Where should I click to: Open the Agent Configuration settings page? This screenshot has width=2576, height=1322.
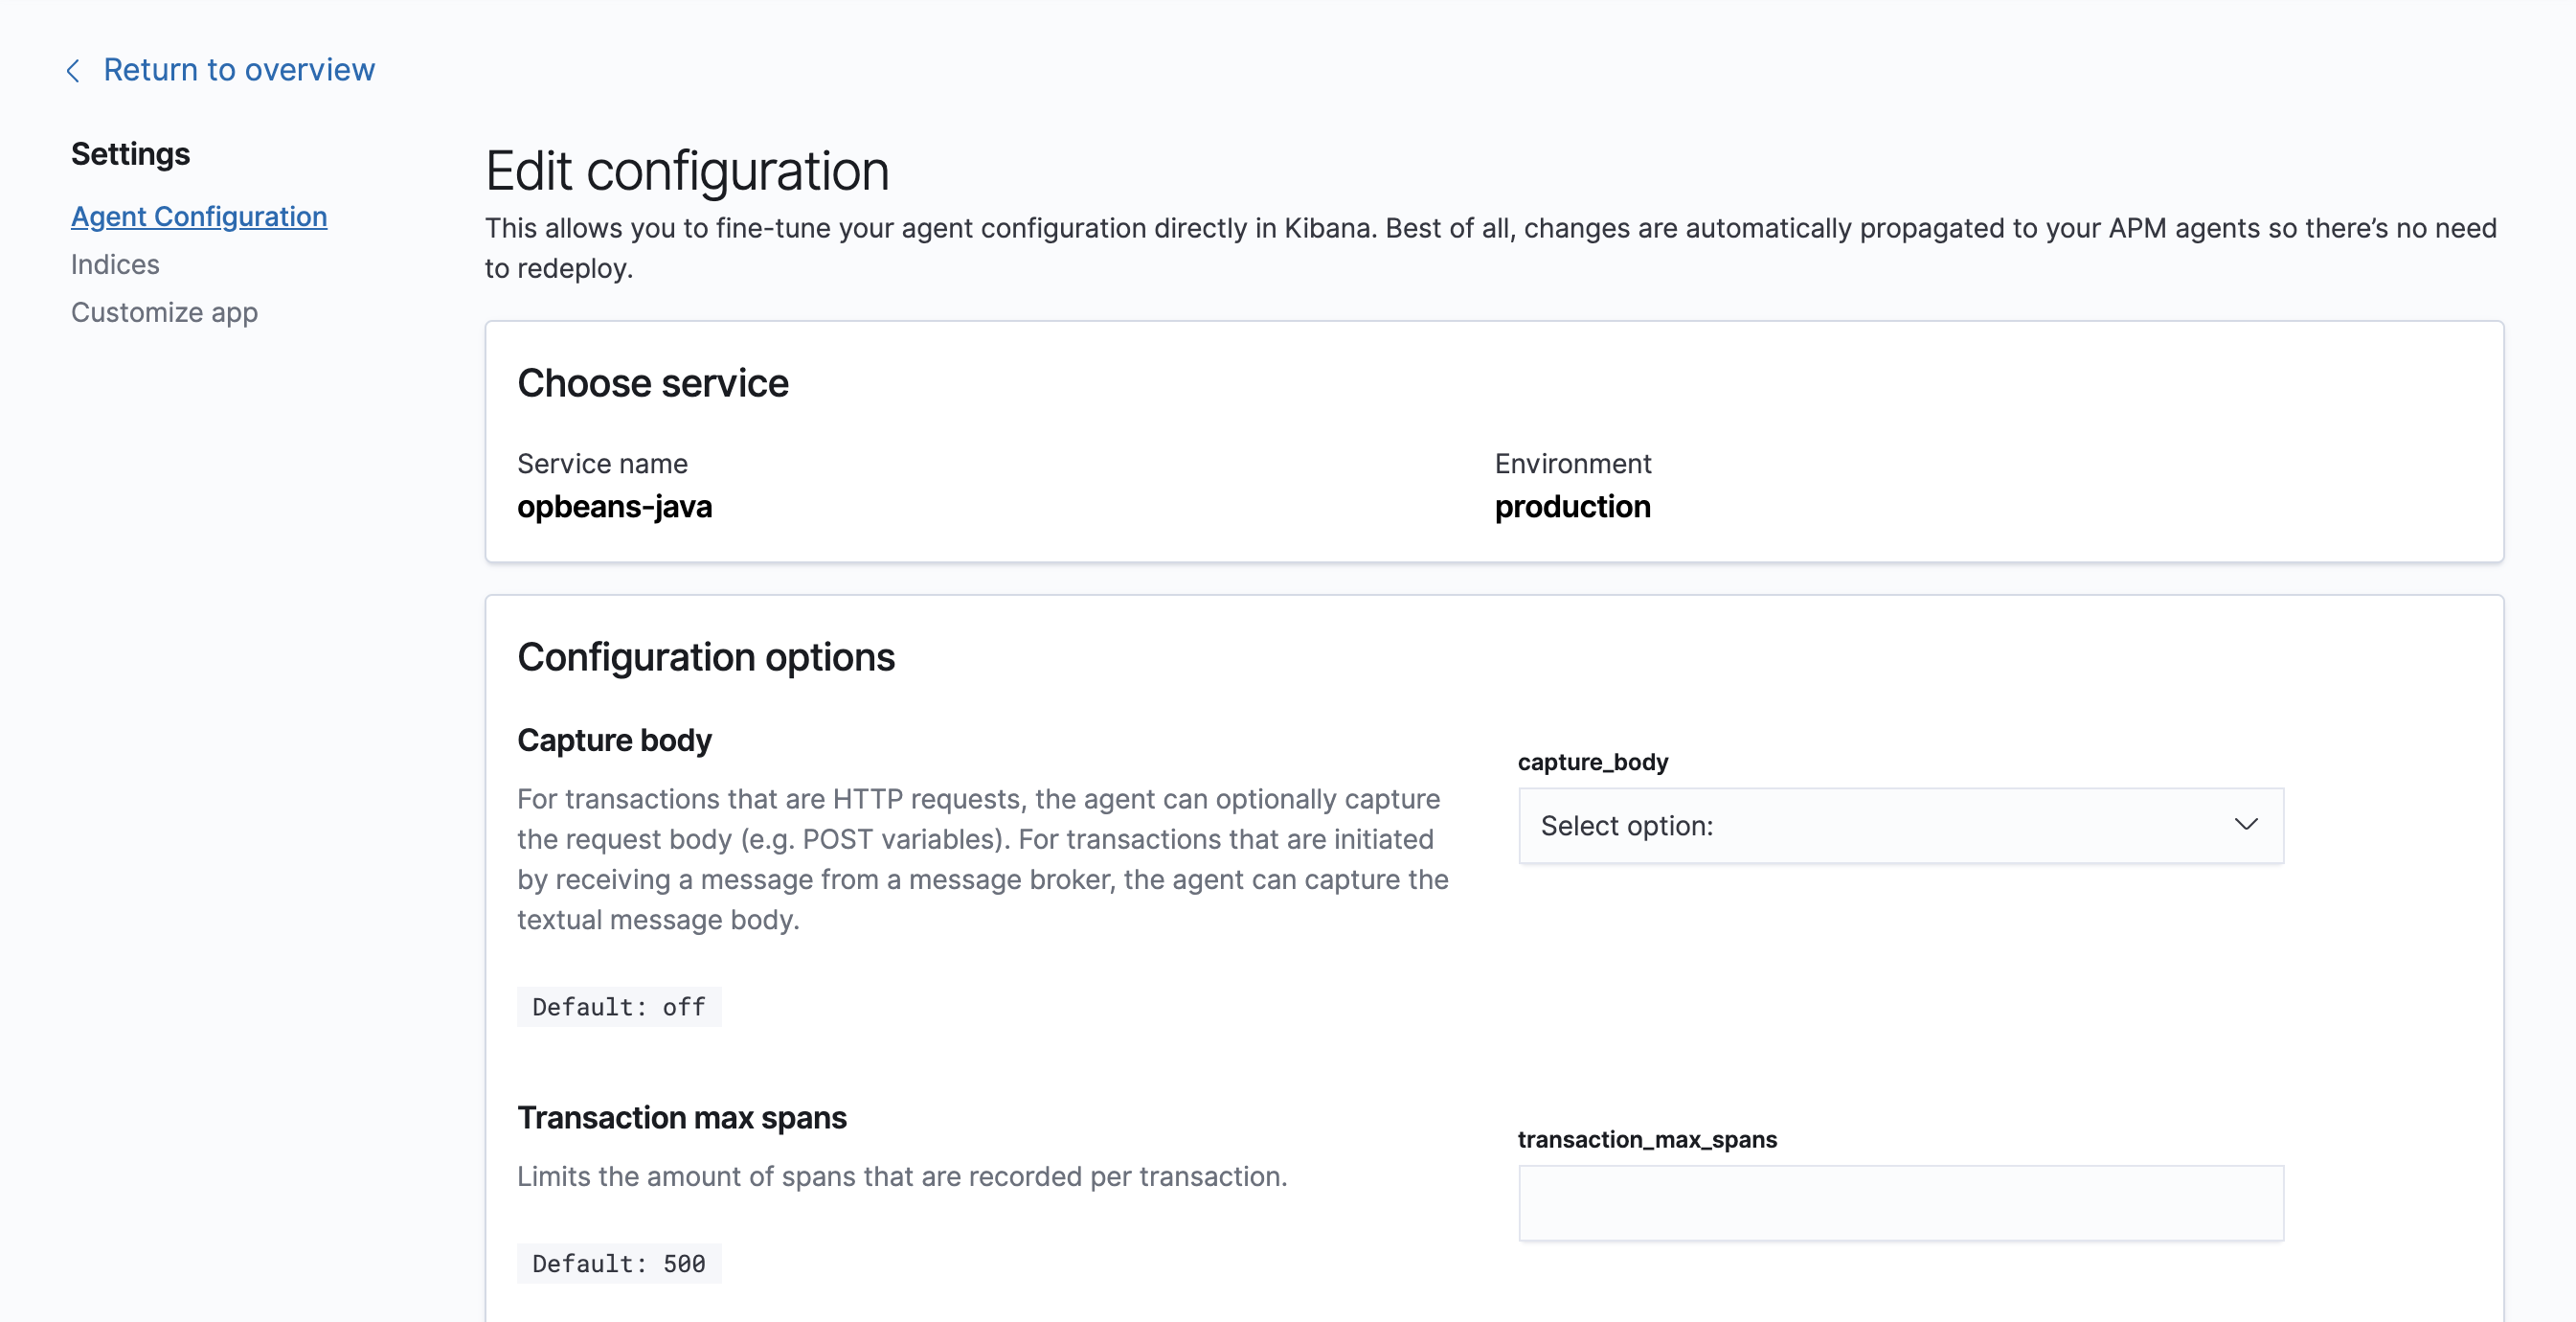(x=198, y=216)
